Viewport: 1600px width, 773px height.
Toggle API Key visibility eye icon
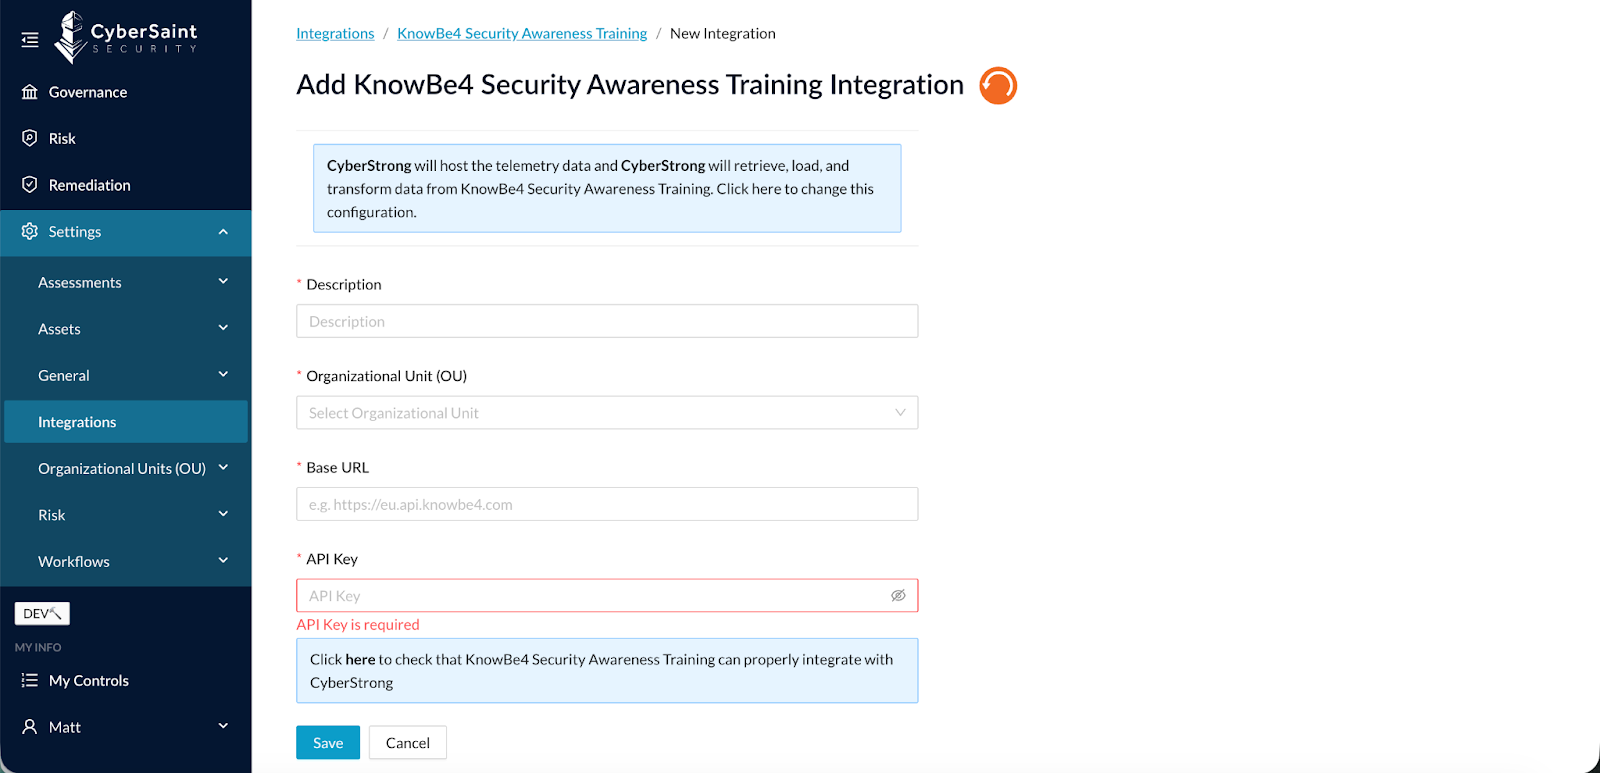pyautogui.click(x=898, y=595)
